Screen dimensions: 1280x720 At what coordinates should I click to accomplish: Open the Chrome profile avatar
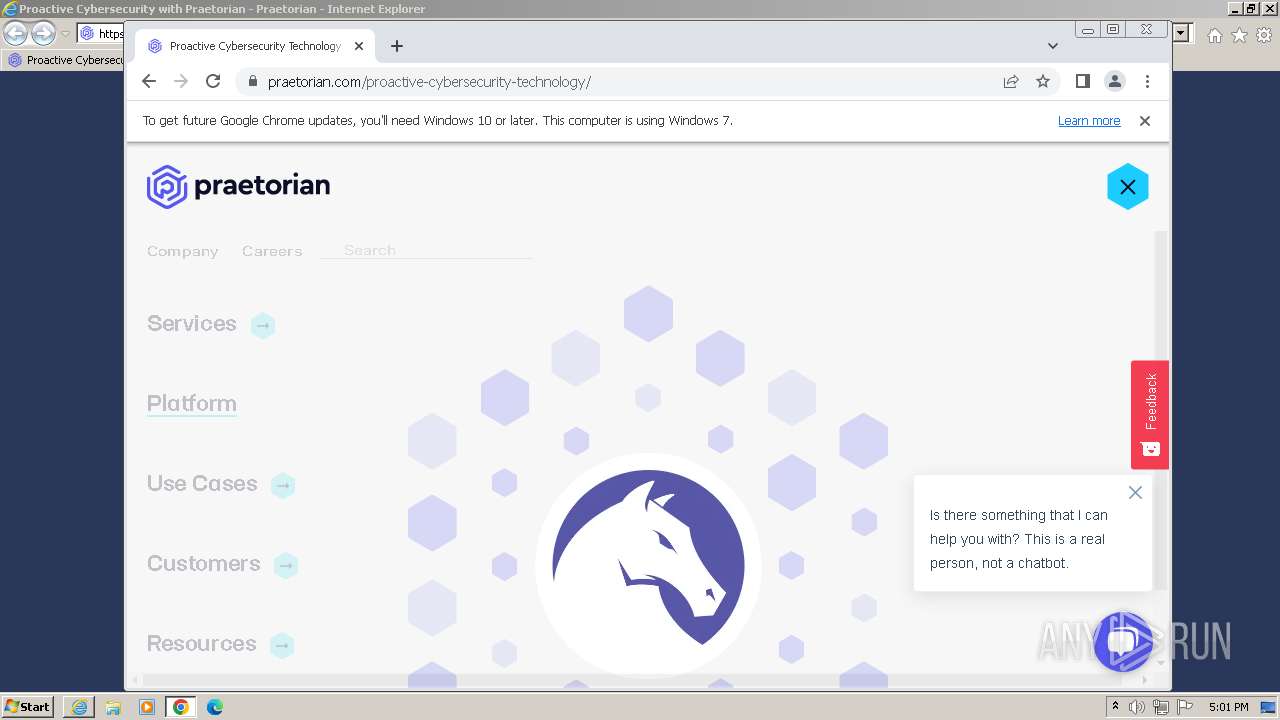point(1115,81)
